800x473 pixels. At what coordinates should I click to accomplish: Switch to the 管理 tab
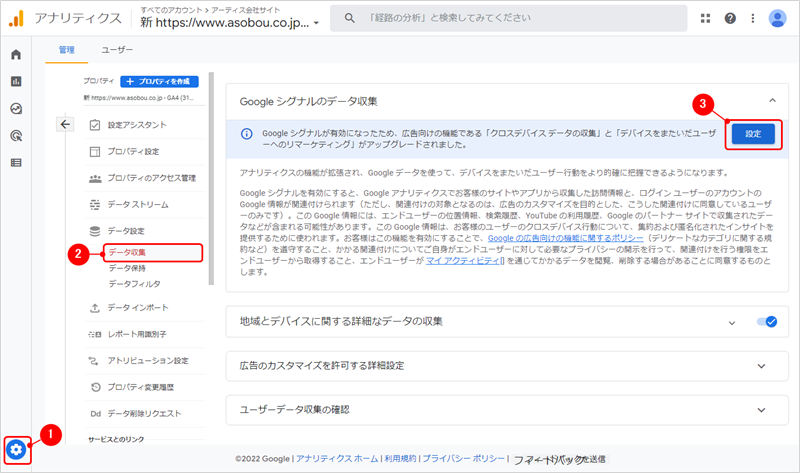(x=66, y=49)
